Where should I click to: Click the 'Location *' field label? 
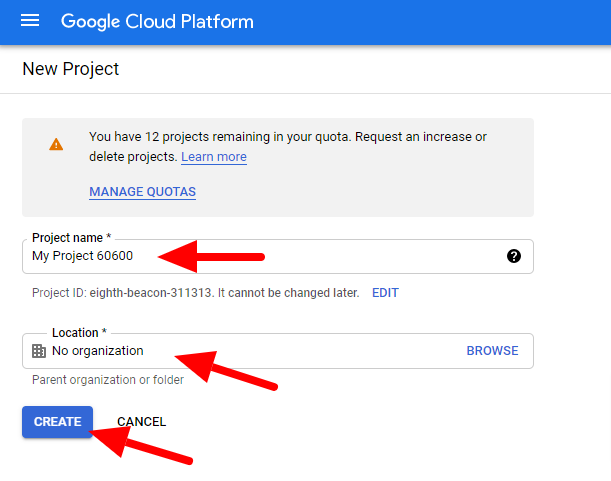tap(78, 333)
